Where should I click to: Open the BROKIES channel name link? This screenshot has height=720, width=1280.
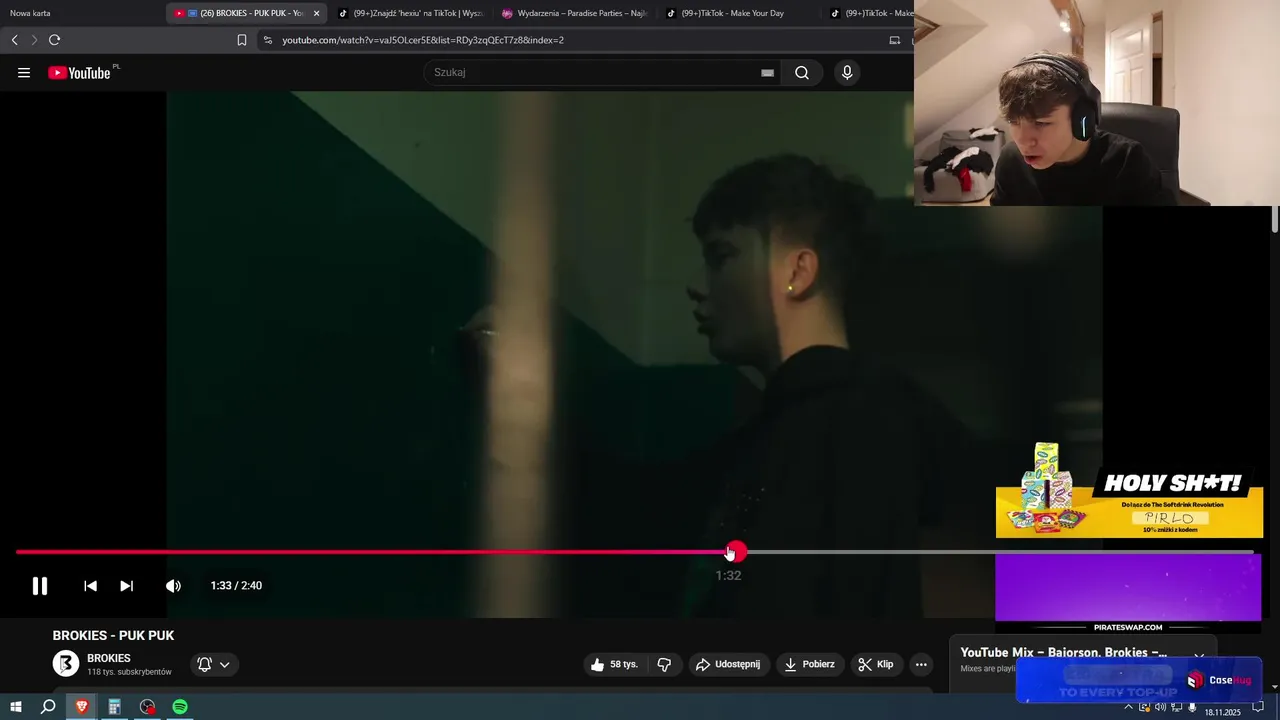pyautogui.click(x=109, y=658)
